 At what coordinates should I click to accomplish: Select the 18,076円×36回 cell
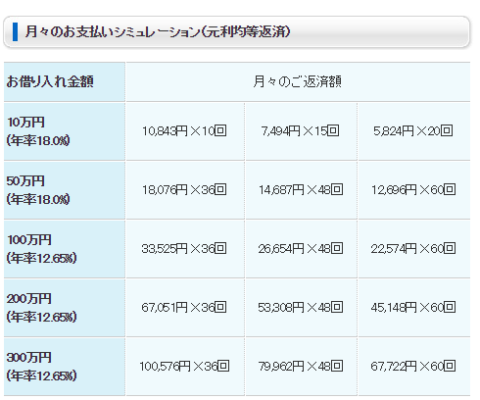tap(185, 190)
